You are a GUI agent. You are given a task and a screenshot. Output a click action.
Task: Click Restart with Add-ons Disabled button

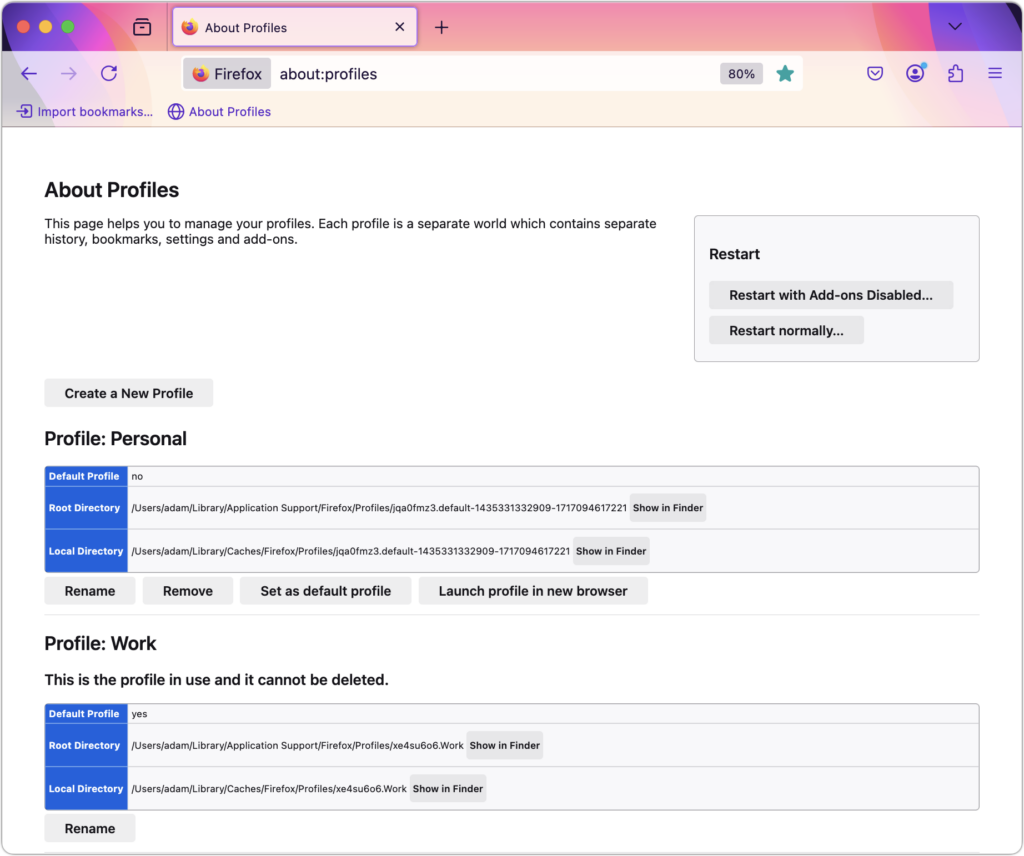[831, 295]
